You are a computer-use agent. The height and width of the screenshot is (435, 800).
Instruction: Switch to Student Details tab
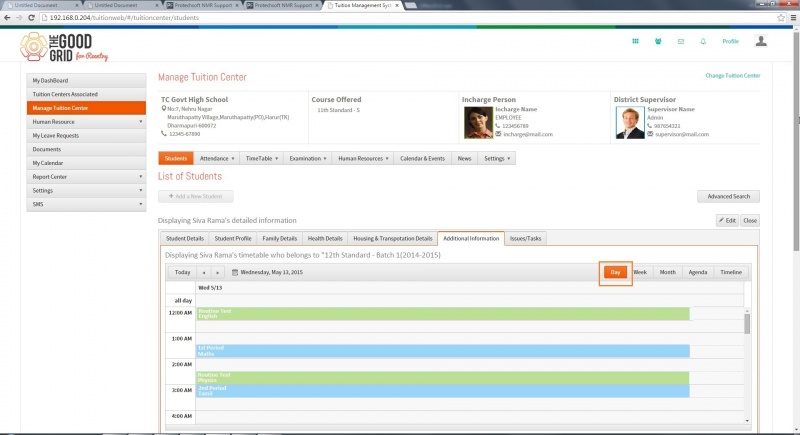(185, 239)
